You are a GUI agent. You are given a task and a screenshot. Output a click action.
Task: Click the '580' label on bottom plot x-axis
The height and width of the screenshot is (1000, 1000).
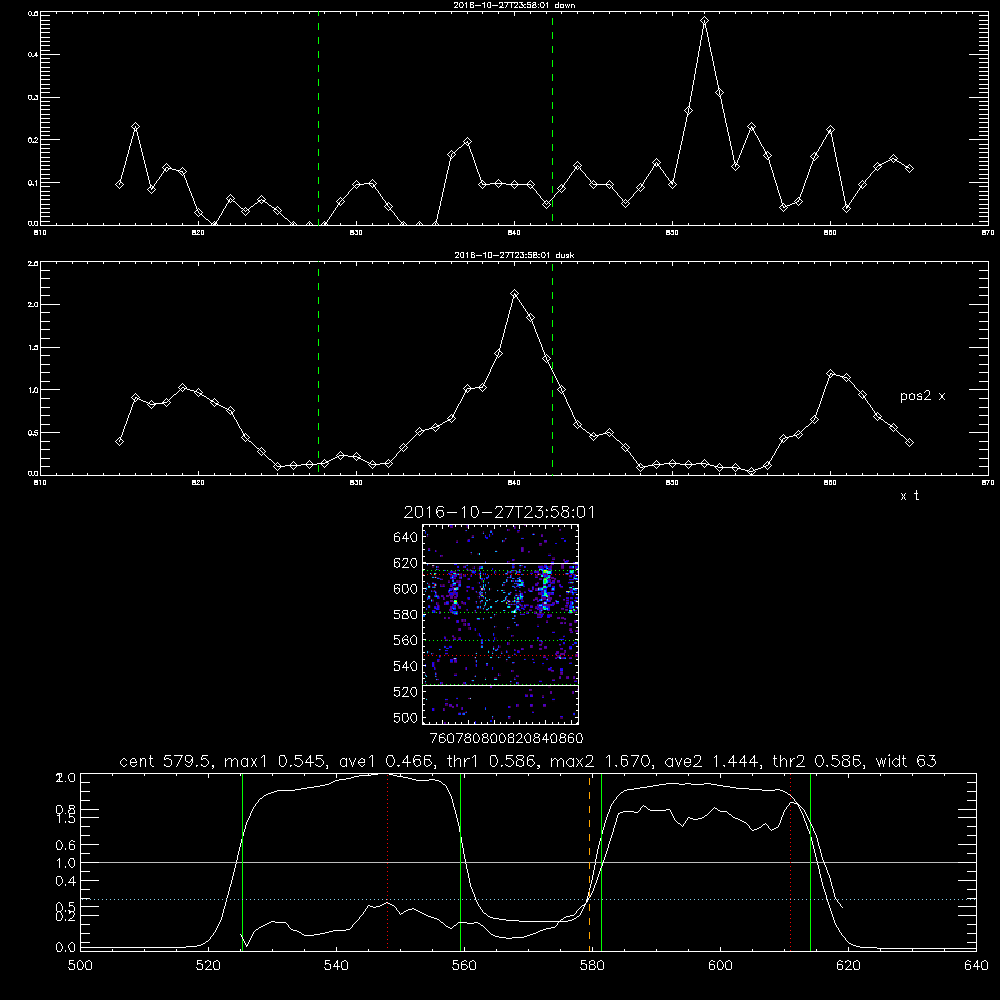[592, 966]
